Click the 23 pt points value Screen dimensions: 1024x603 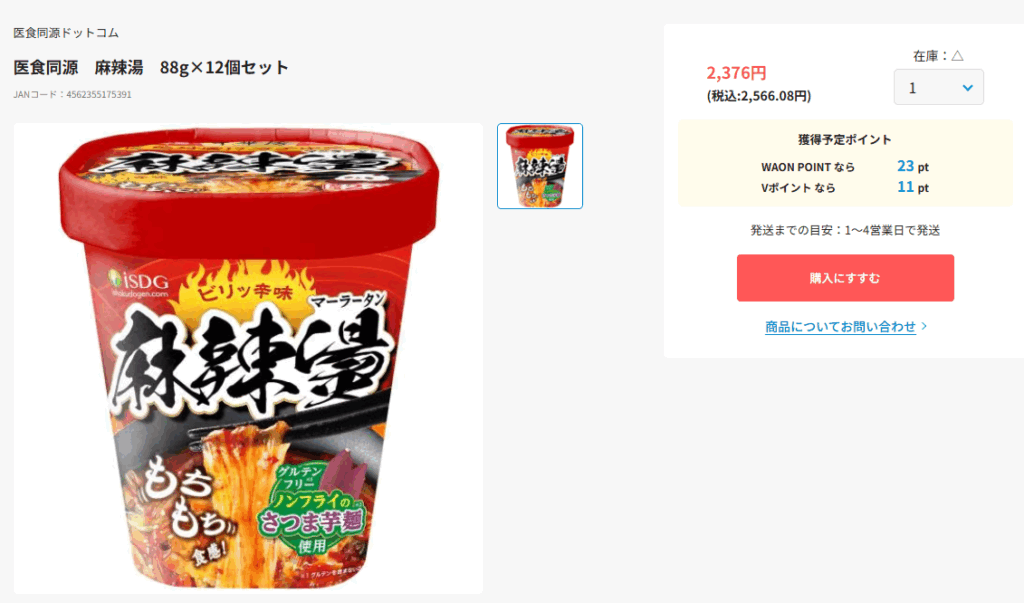(x=912, y=167)
